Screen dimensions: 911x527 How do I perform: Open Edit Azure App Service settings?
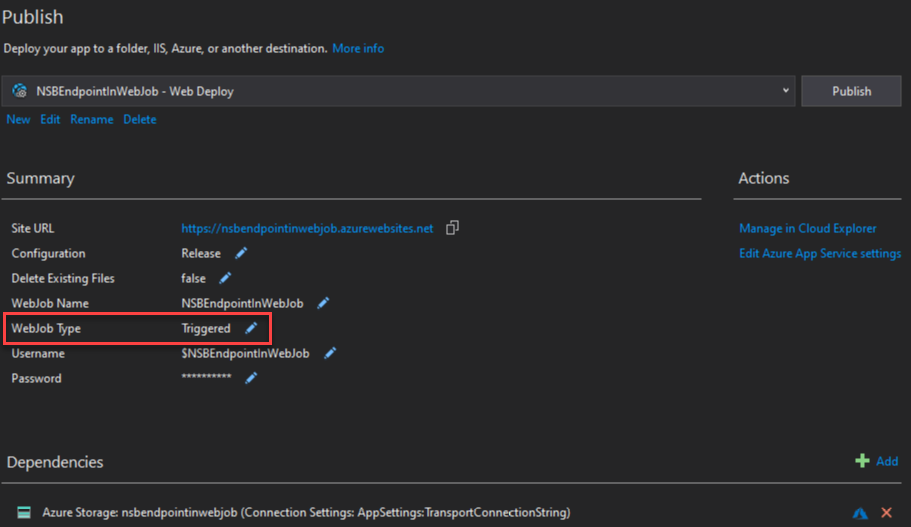(x=820, y=253)
